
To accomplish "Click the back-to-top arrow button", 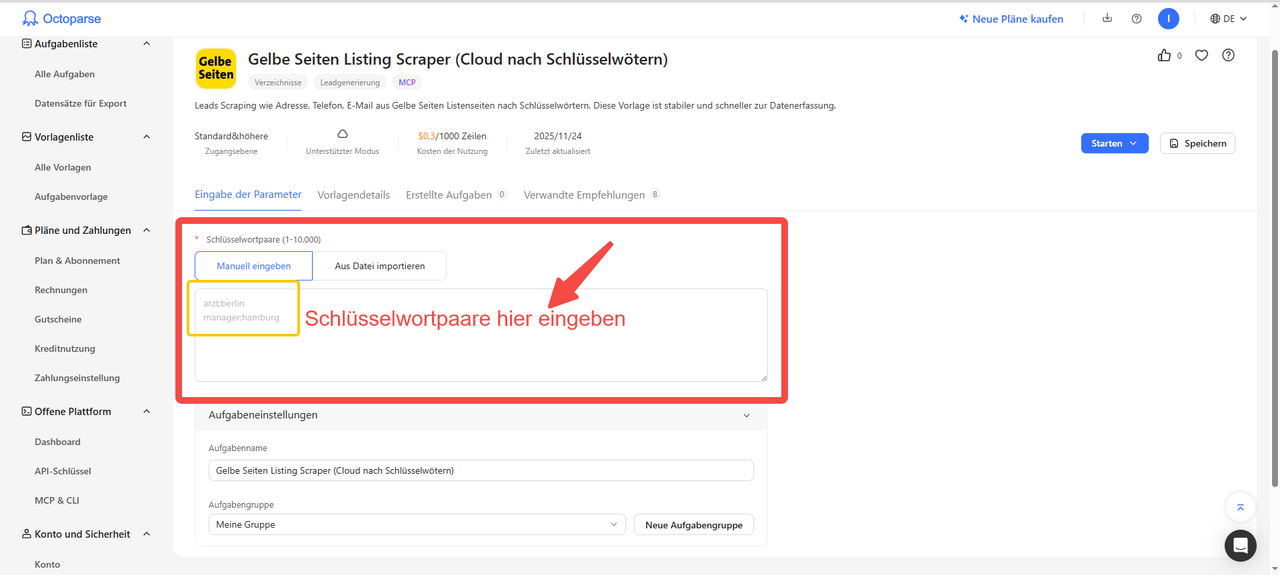I will coord(1240,507).
